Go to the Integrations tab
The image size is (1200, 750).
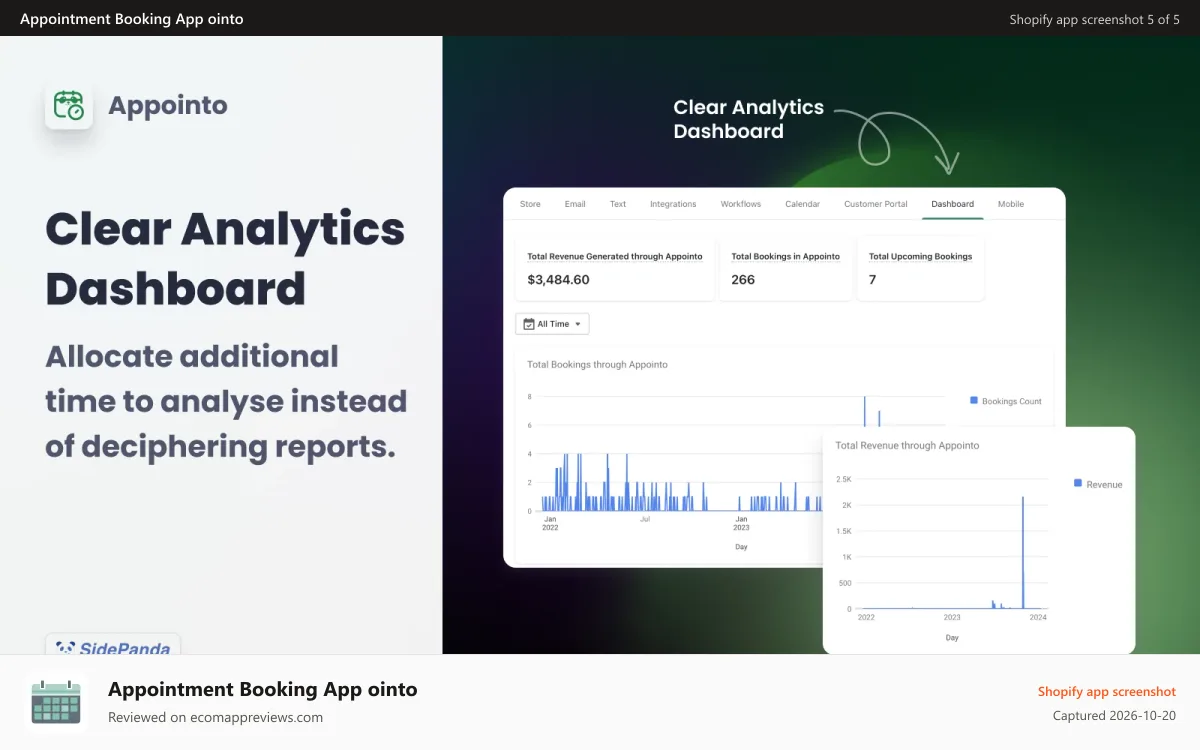673,204
